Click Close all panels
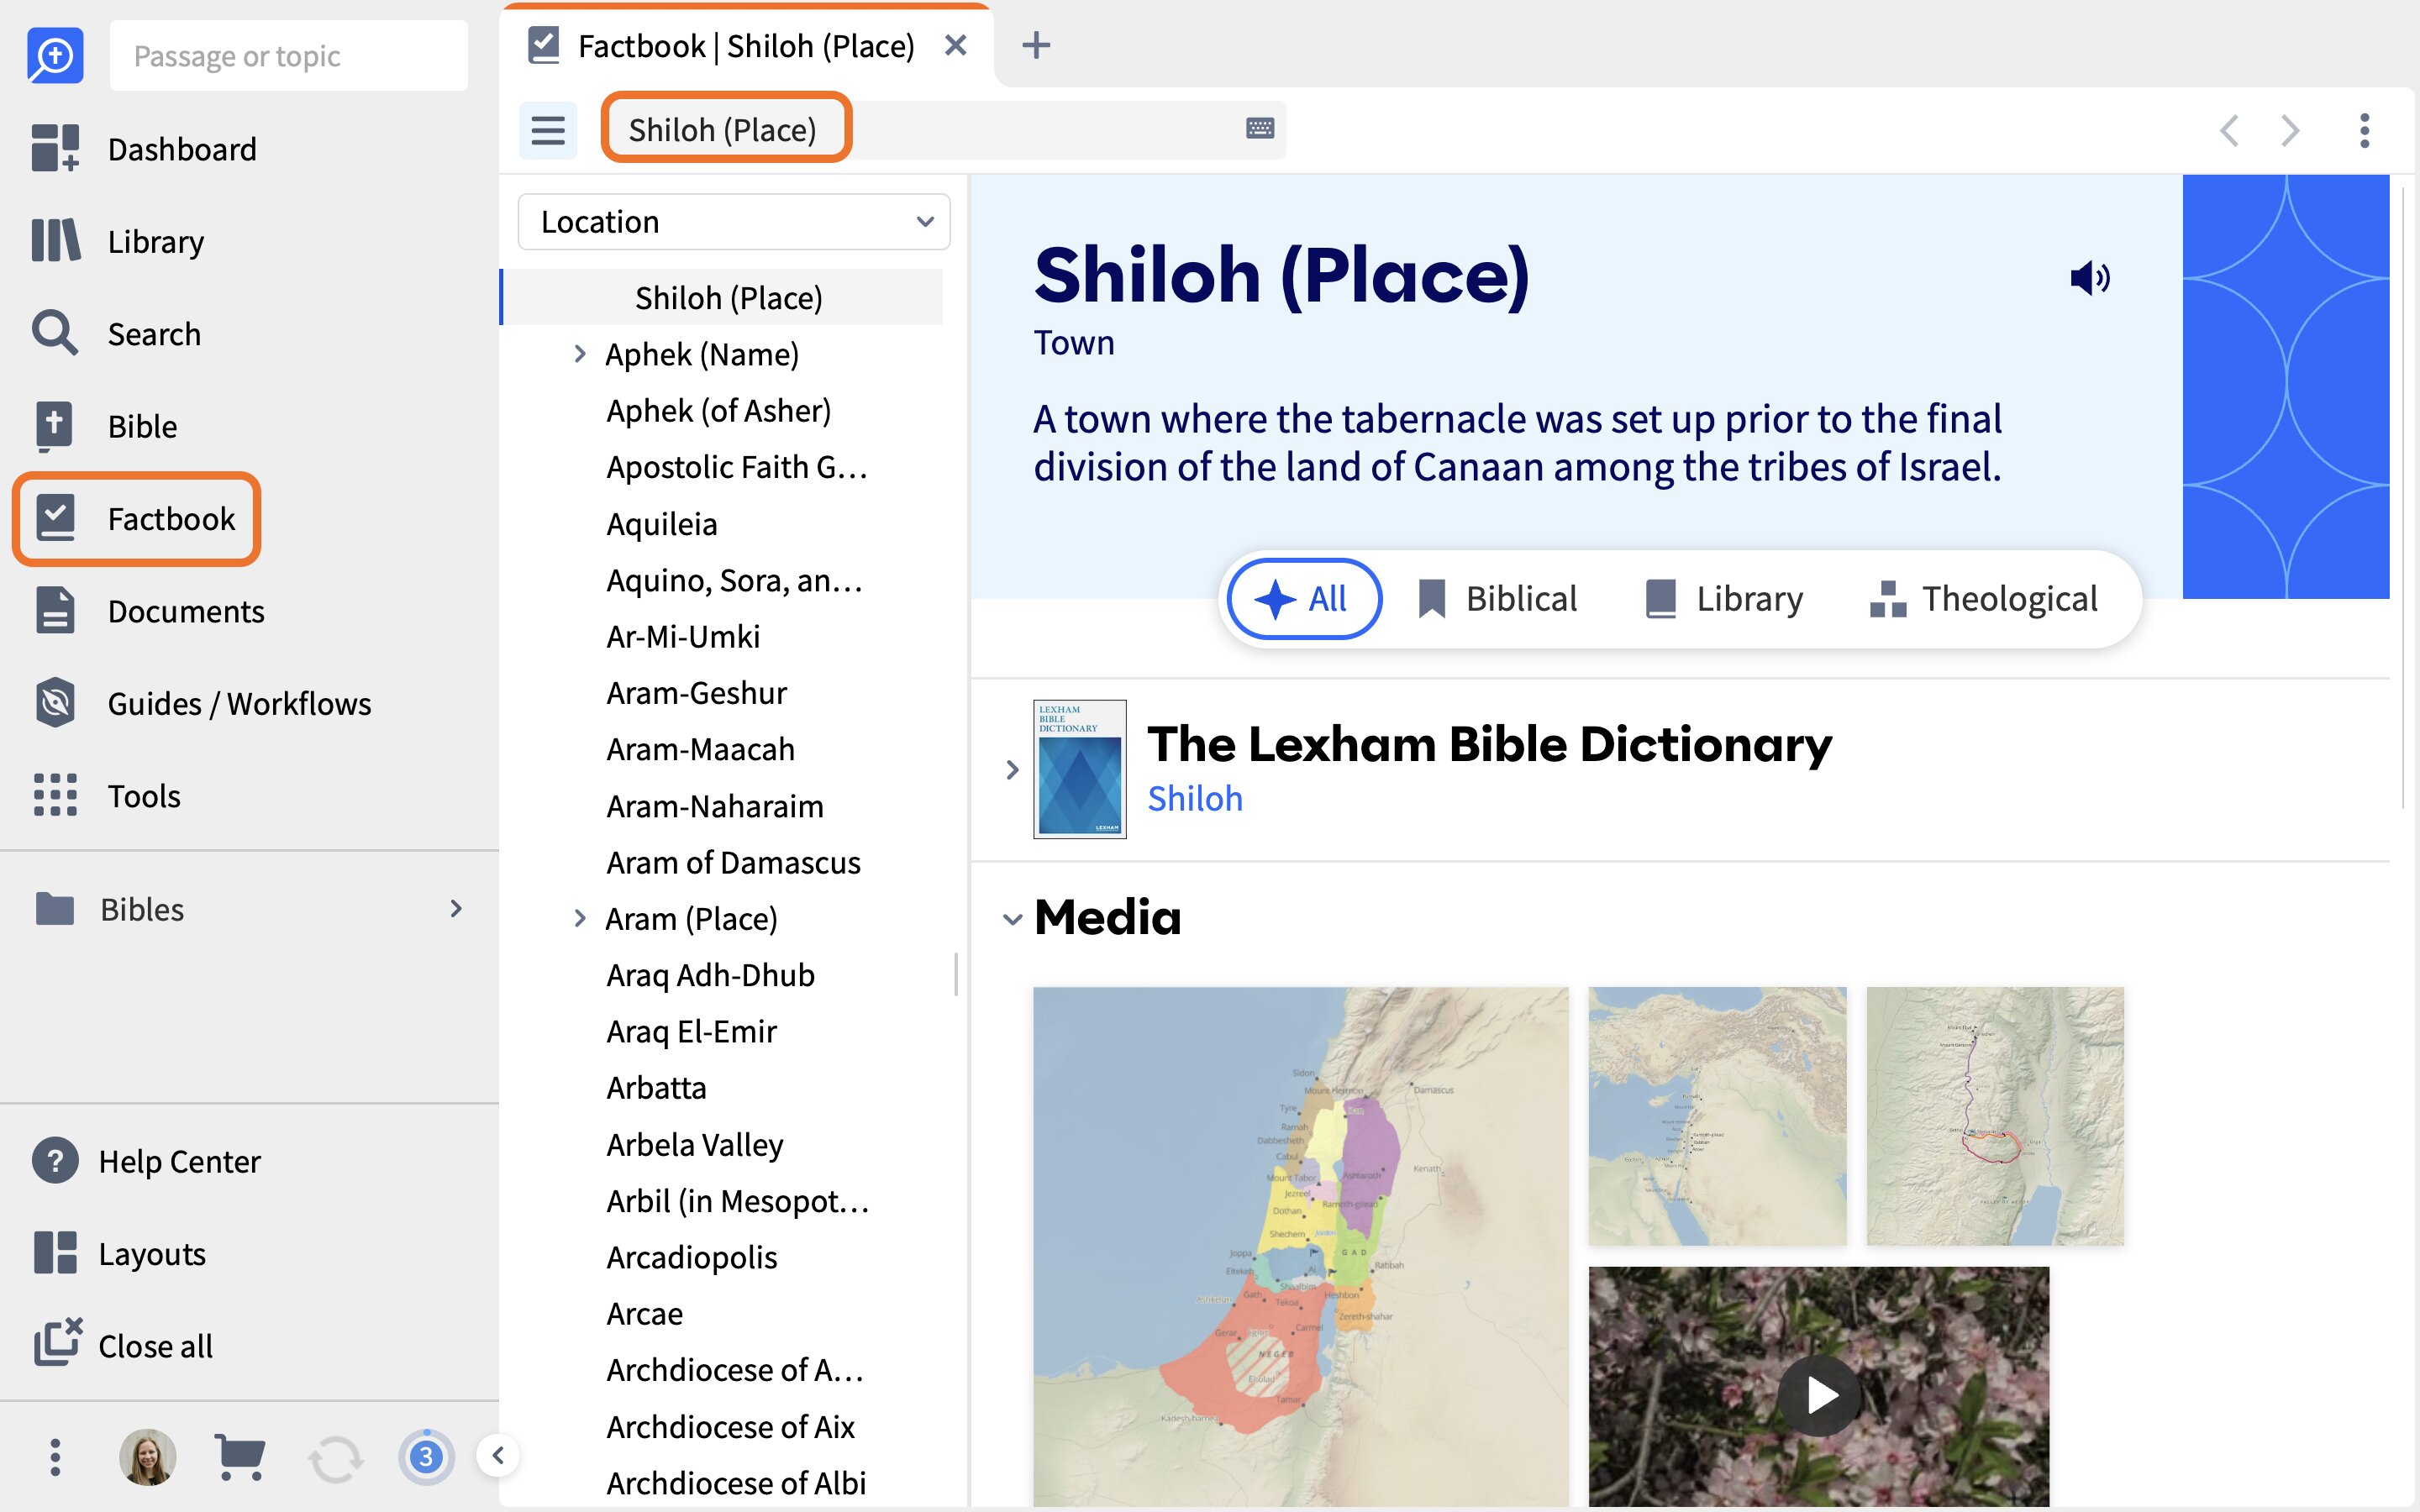The height and width of the screenshot is (1512, 2420). click(123, 1345)
